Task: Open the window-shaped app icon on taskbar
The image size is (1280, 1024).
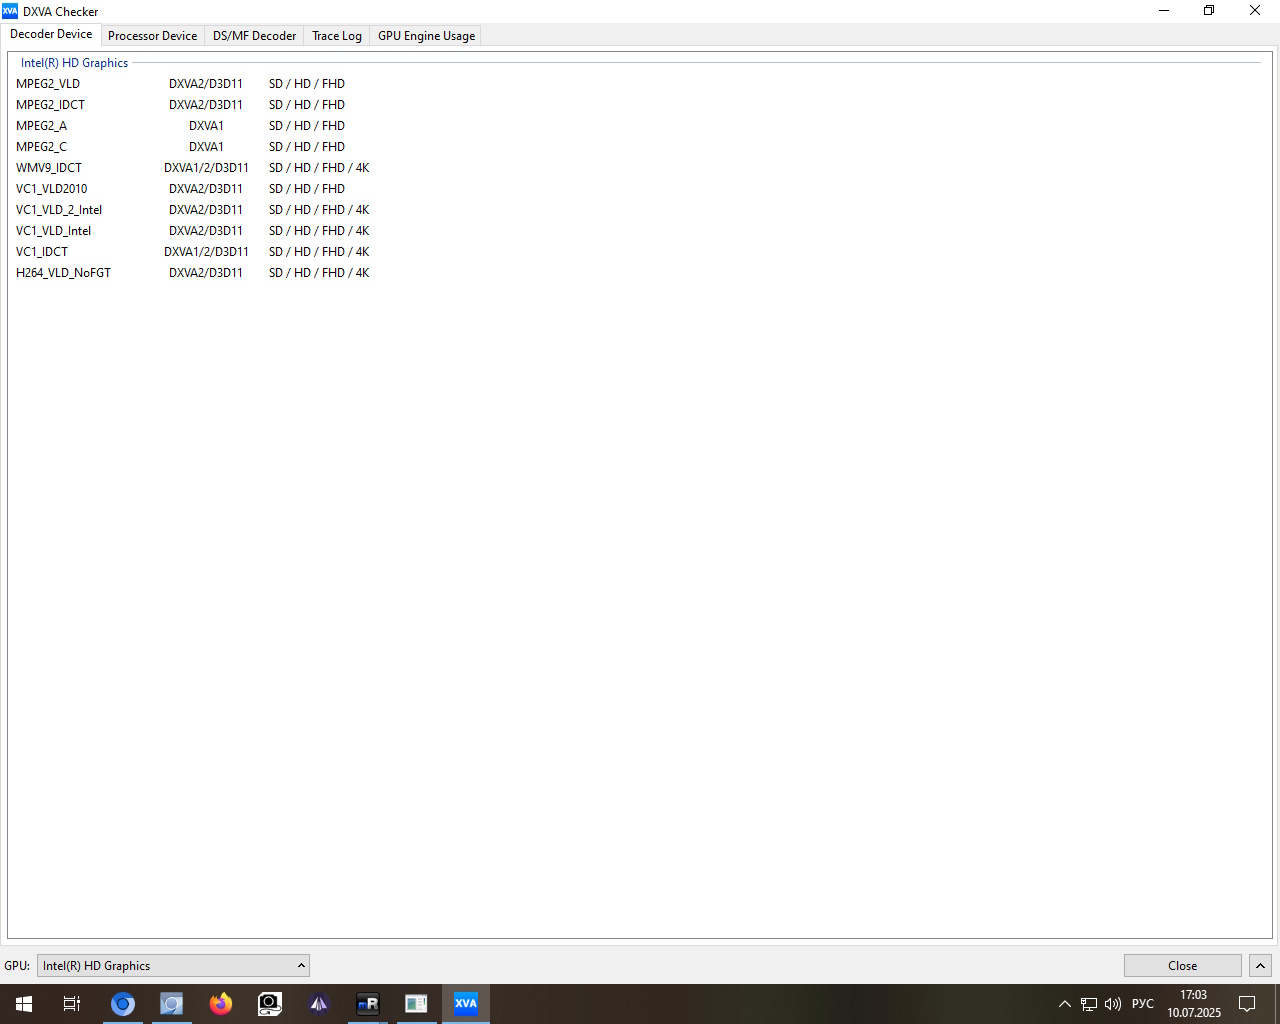Action: pos(417,1004)
